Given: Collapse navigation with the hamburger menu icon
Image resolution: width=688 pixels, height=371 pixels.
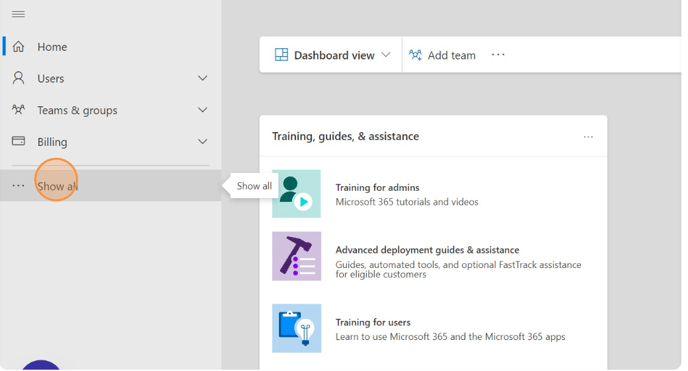Looking at the screenshot, I should (x=18, y=14).
